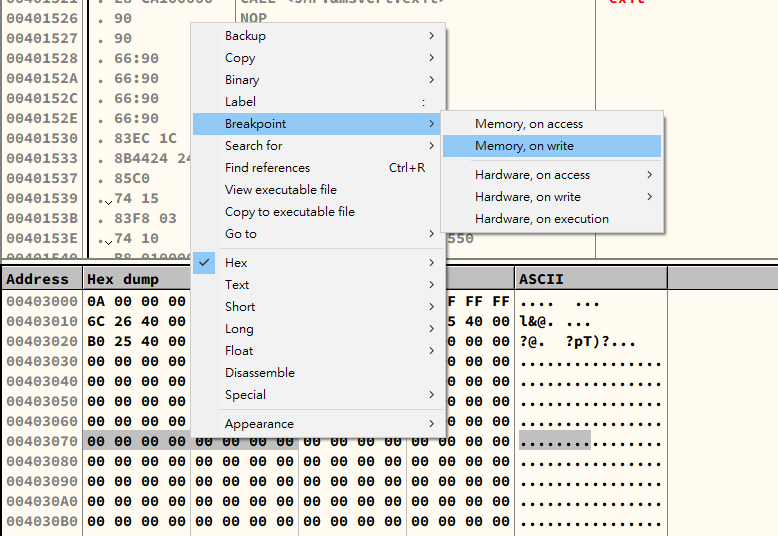Screen dimensions: 778x536
Task: Open the Backup submenu
Action: (x=245, y=36)
